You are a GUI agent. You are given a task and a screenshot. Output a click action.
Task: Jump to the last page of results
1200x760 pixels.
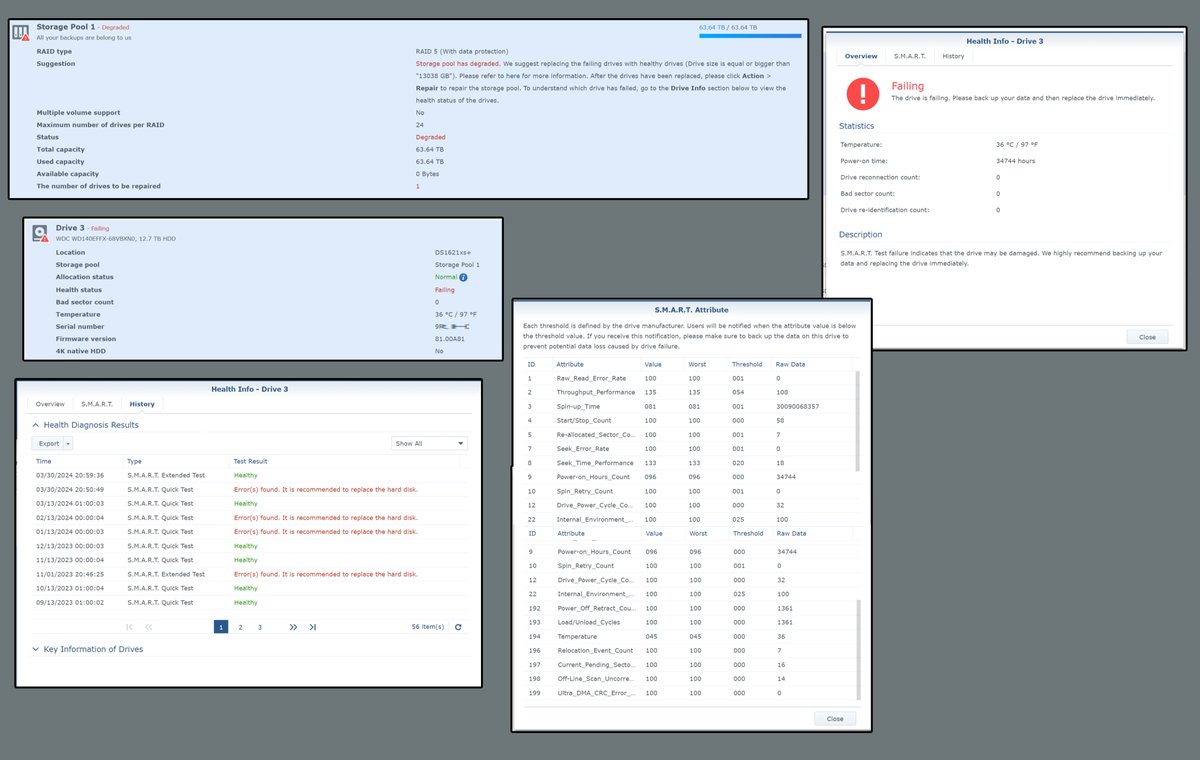coord(312,627)
